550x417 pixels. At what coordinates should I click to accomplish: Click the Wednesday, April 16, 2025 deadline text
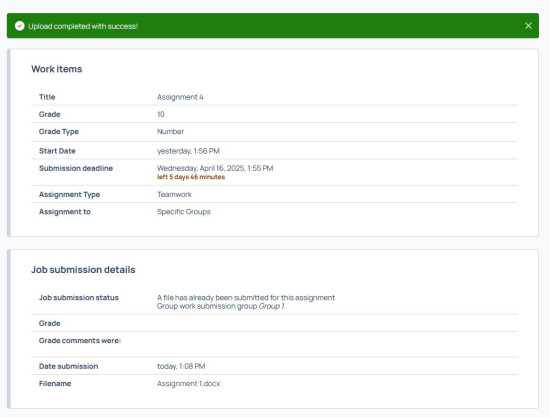click(215, 168)
